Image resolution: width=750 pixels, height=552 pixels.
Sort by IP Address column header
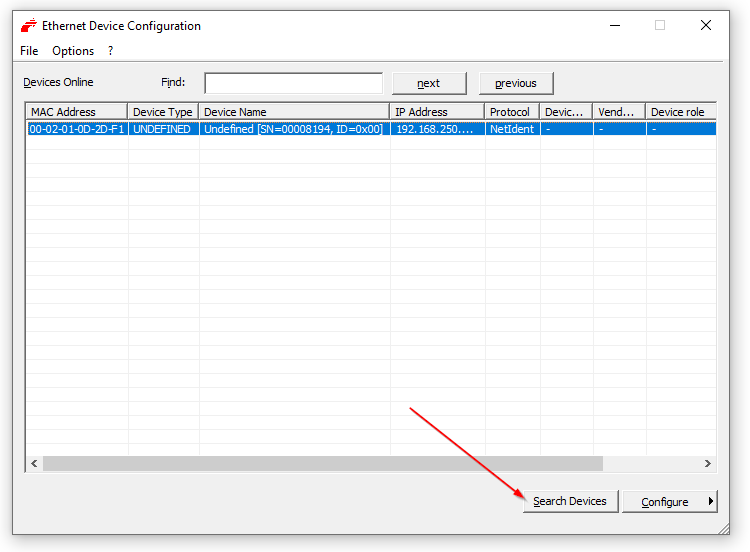pos(437,112)
